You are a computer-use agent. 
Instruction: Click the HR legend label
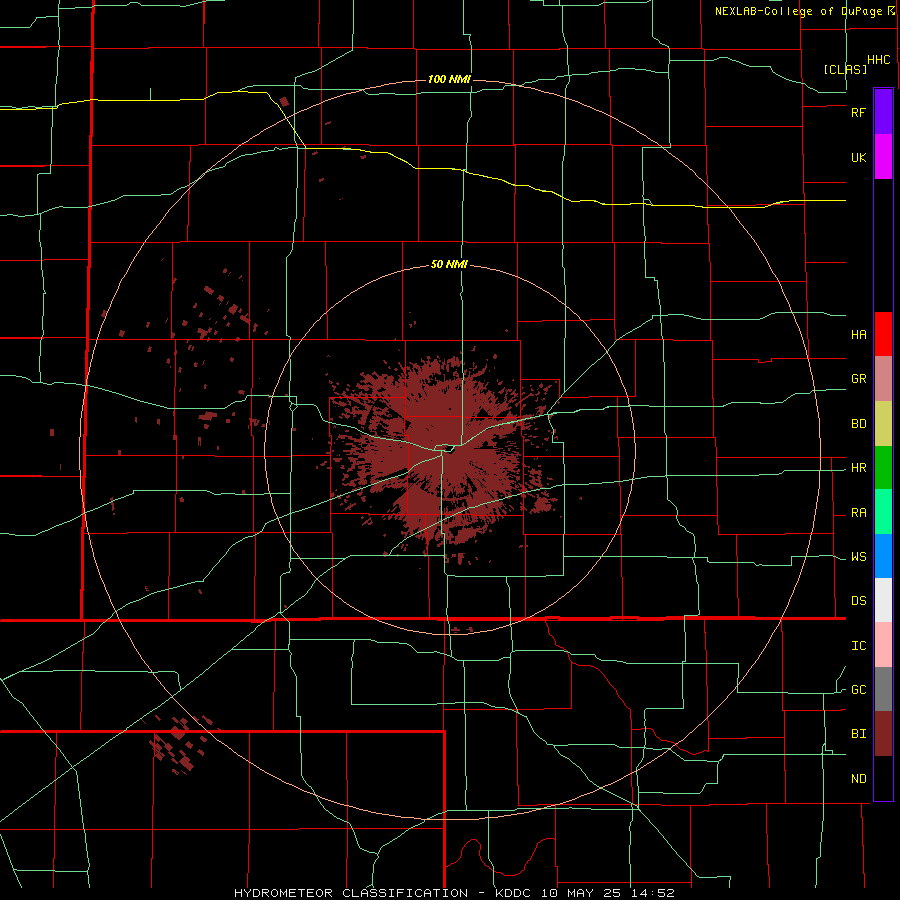(x=858, y=468)
